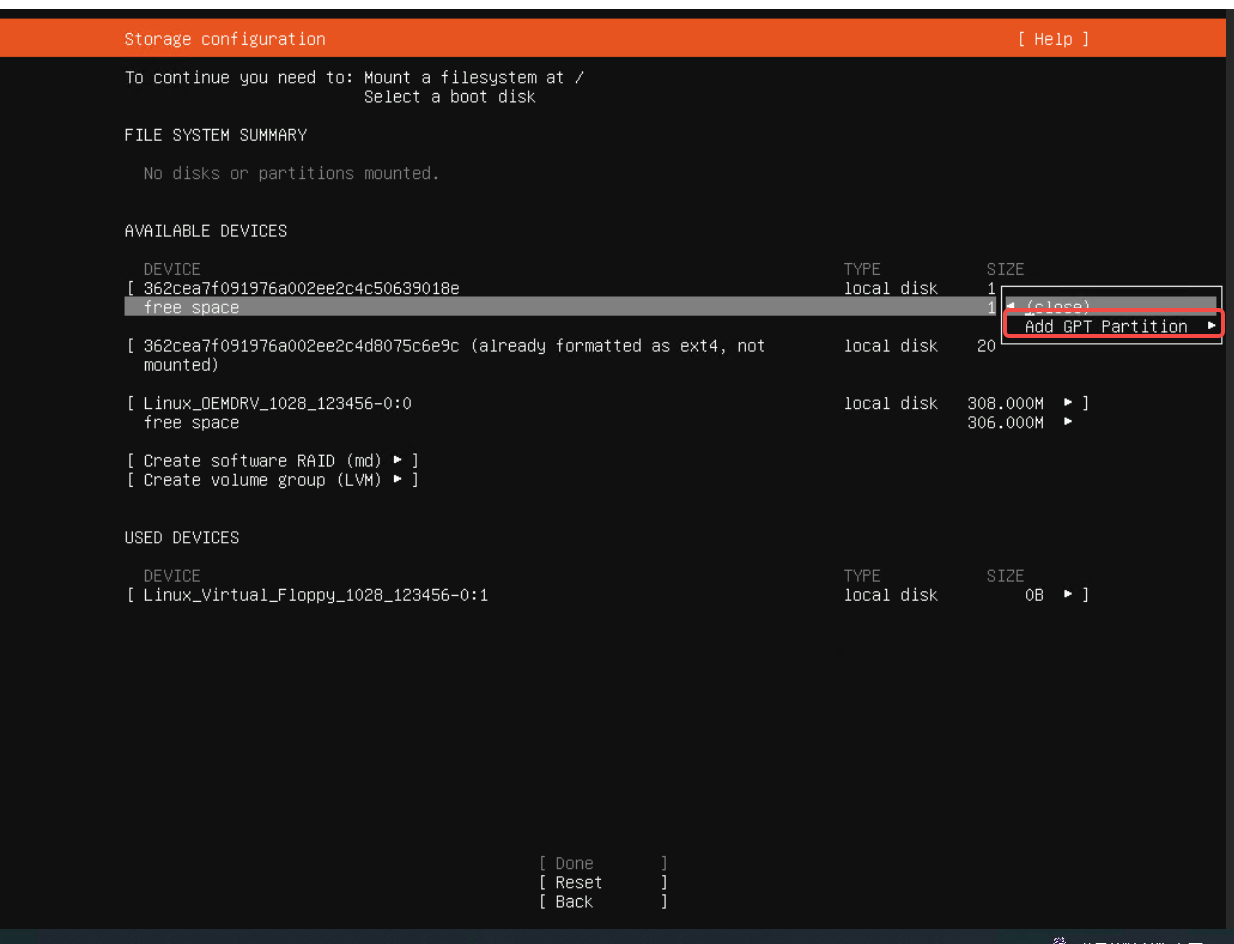This screenshot has height=944, width=1234.
Task: Click the left arrow beside (close)
Action: (1011, 306)
